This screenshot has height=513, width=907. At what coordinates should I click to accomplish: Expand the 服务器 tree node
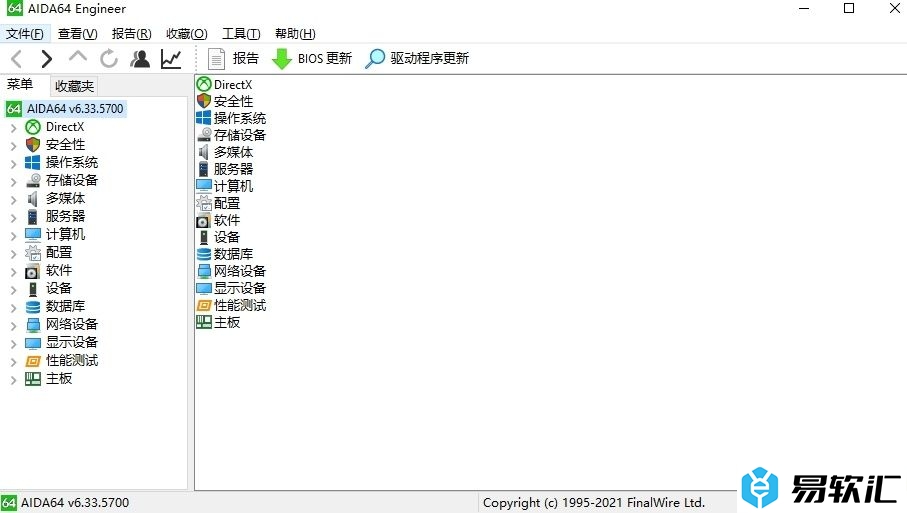[x=13, y=217]
